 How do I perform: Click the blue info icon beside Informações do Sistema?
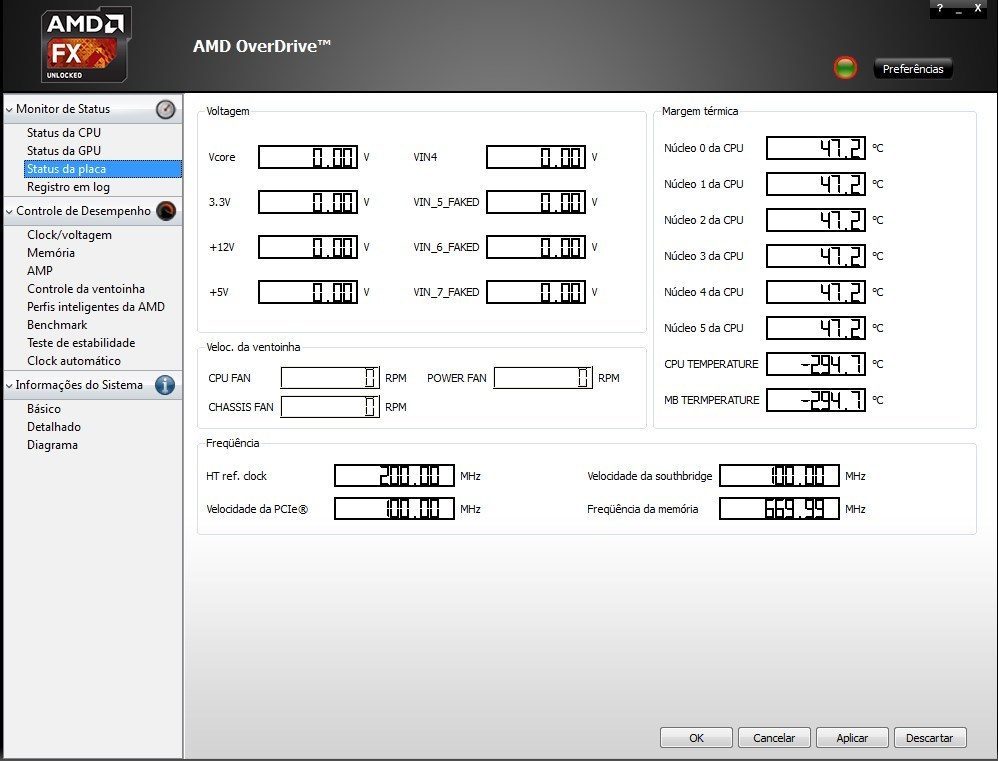coord(165,385)
